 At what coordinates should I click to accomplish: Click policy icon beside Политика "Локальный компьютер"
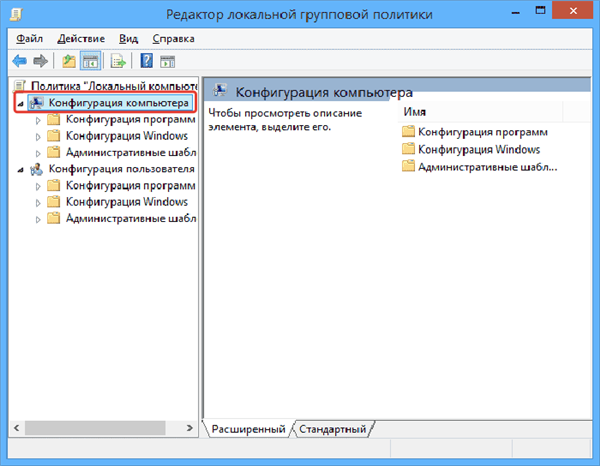tap(20, 86)
